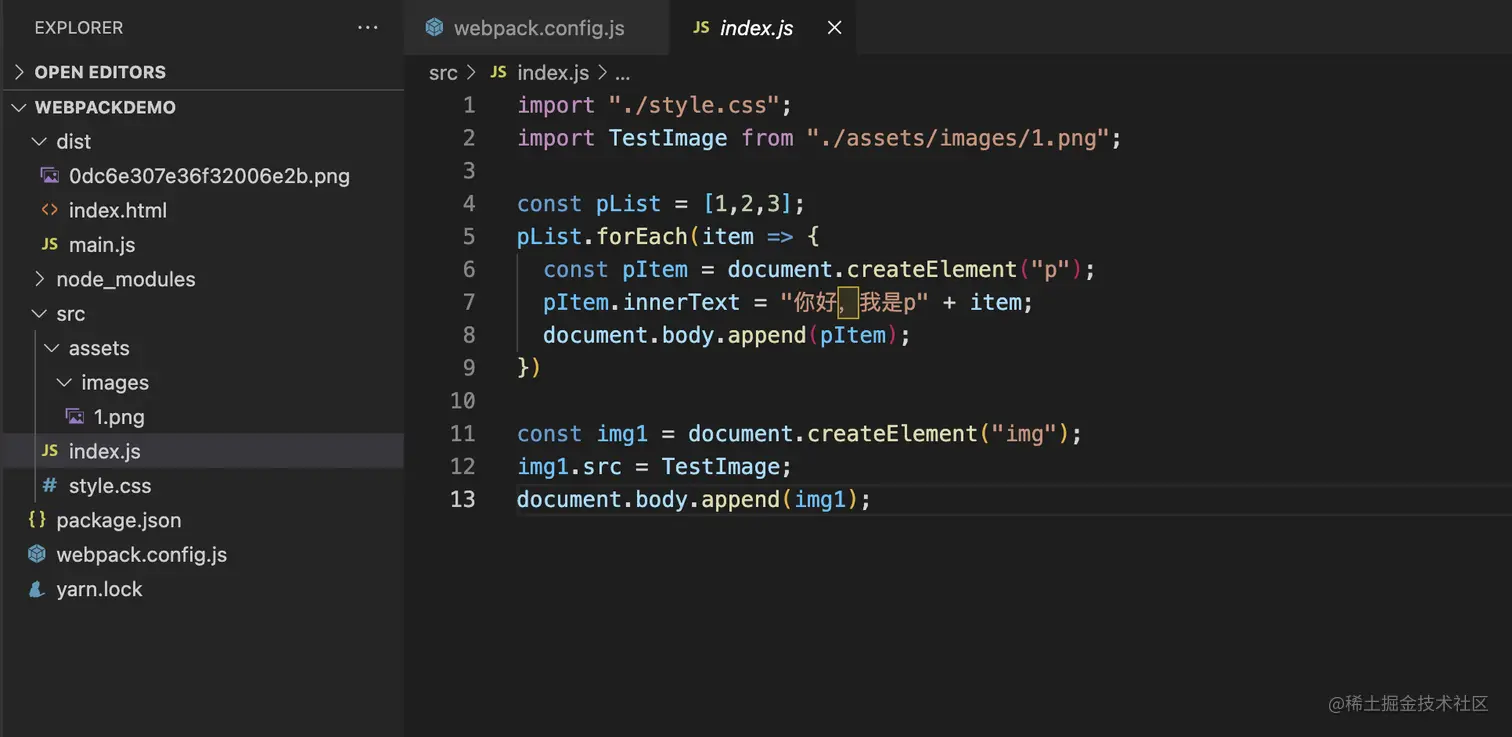Click append on line 13

tap(741, 499)
